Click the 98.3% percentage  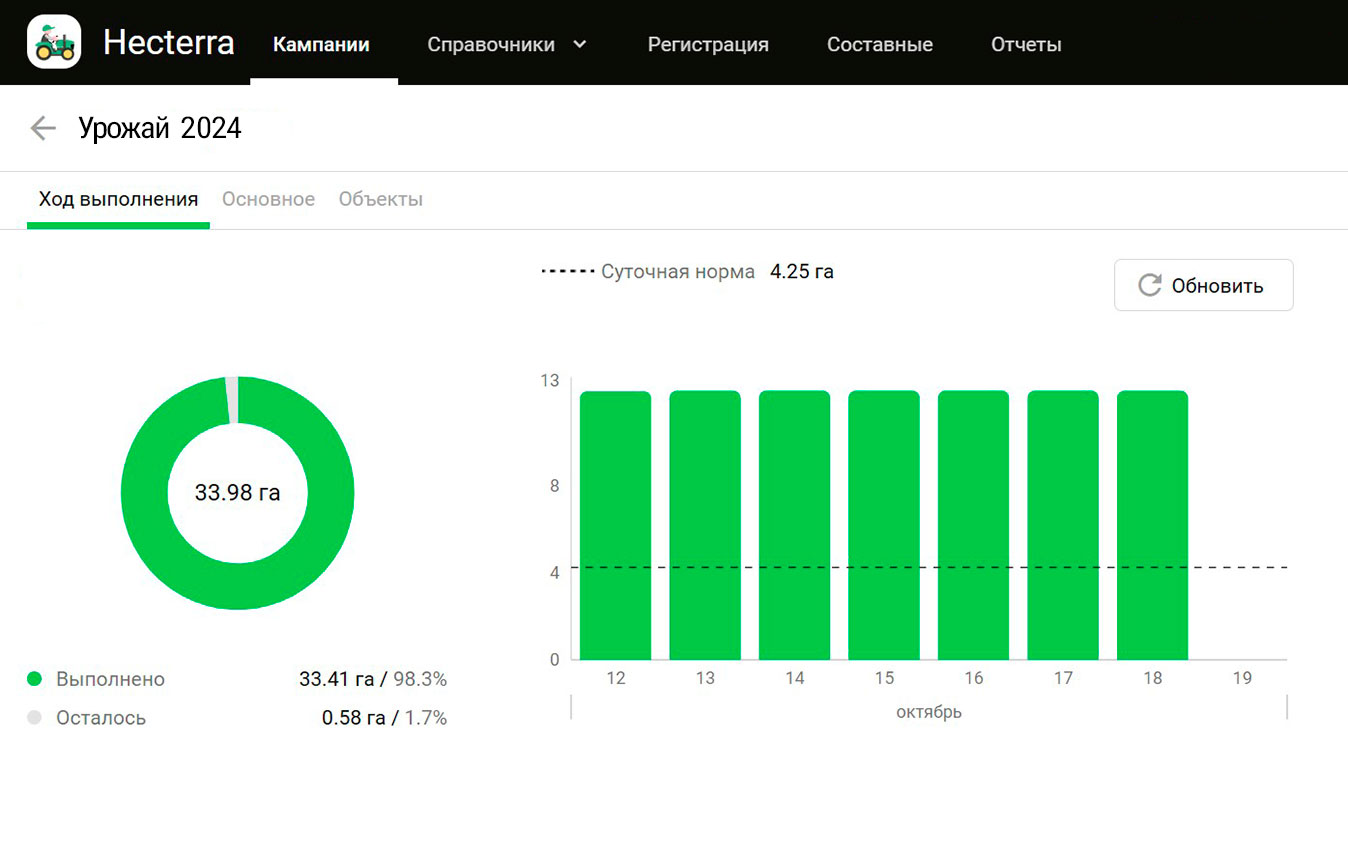pyautogui.click(x=420, y=679)
